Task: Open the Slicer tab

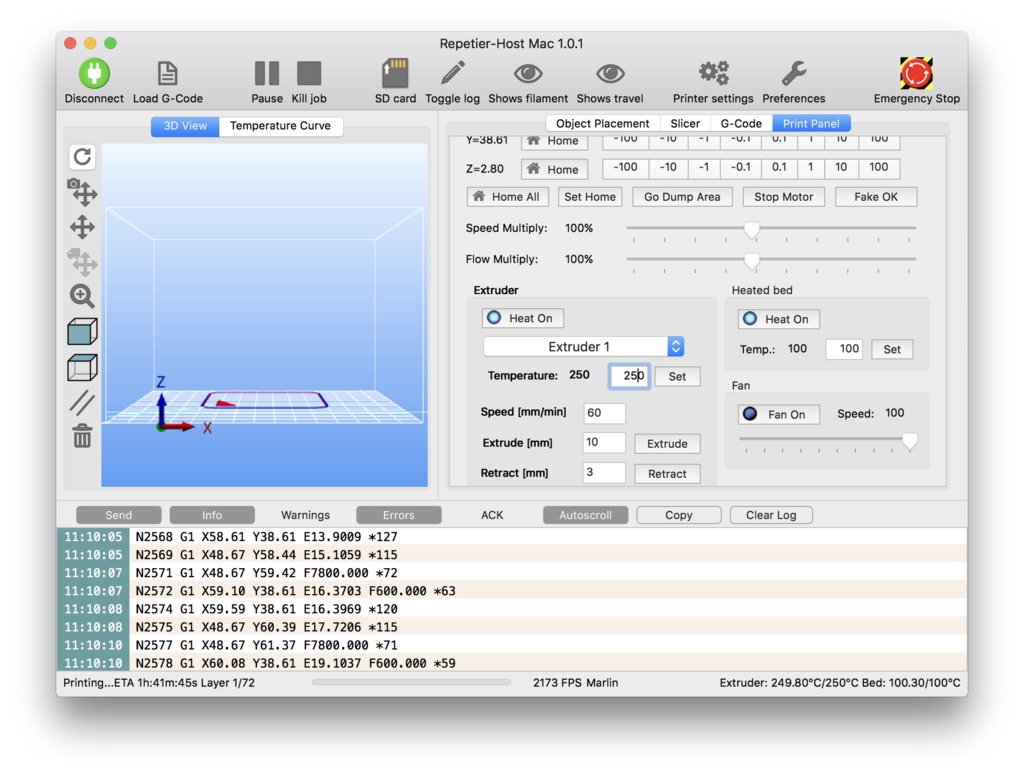Action: (x=685, y=123)
